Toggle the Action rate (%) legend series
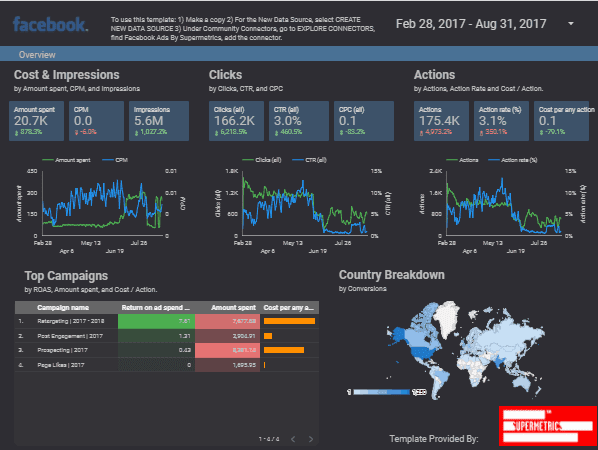 point(513,160)
